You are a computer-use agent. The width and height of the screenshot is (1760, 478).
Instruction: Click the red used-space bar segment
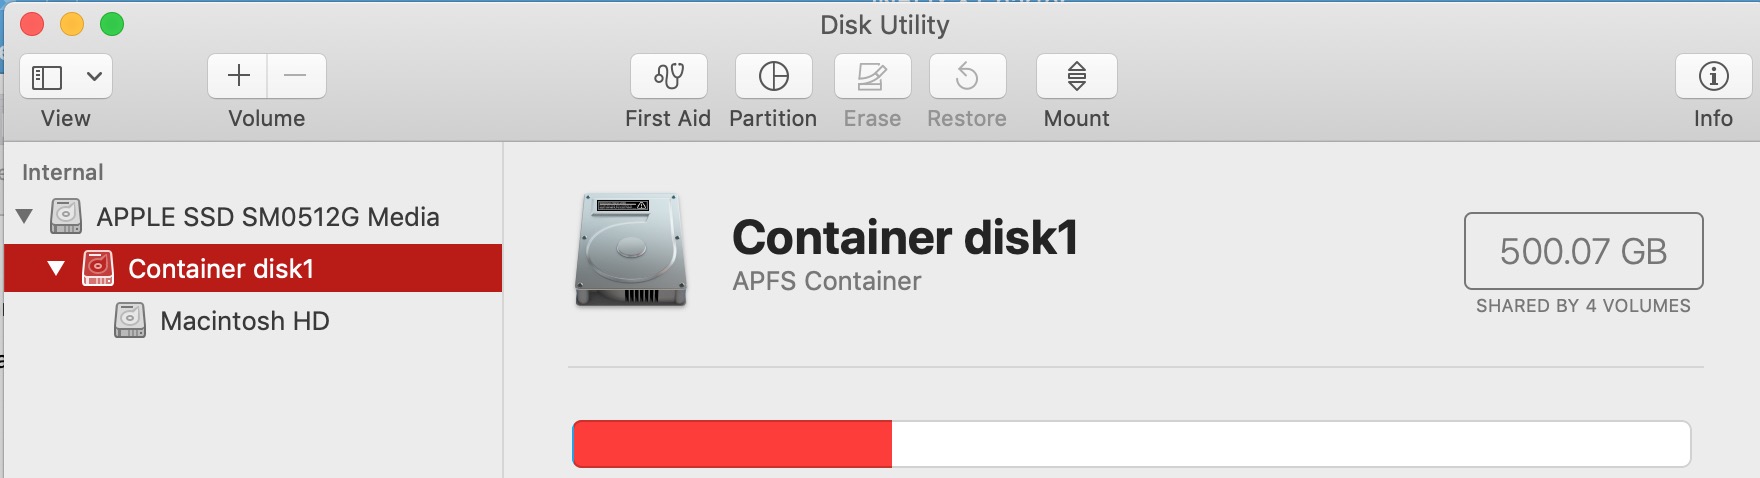pyautogui.click(x=732, y=444)
